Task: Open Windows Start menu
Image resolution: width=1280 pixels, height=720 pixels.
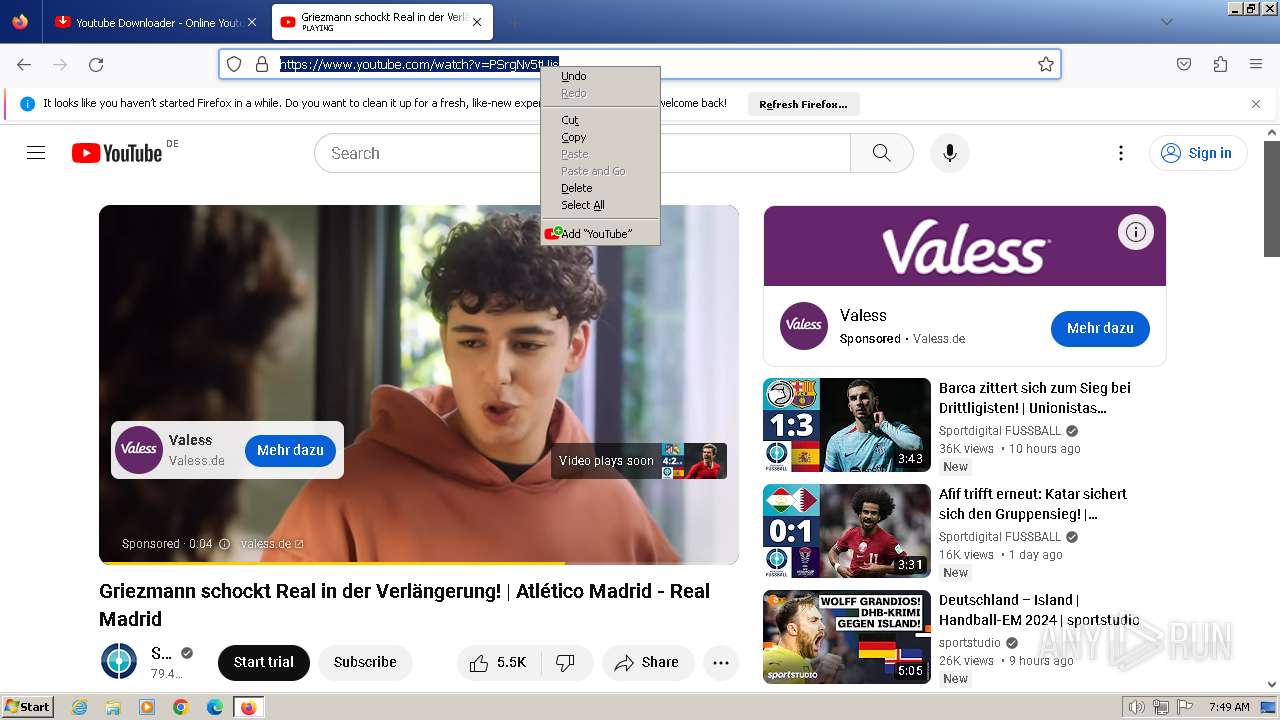Action: 27,707
